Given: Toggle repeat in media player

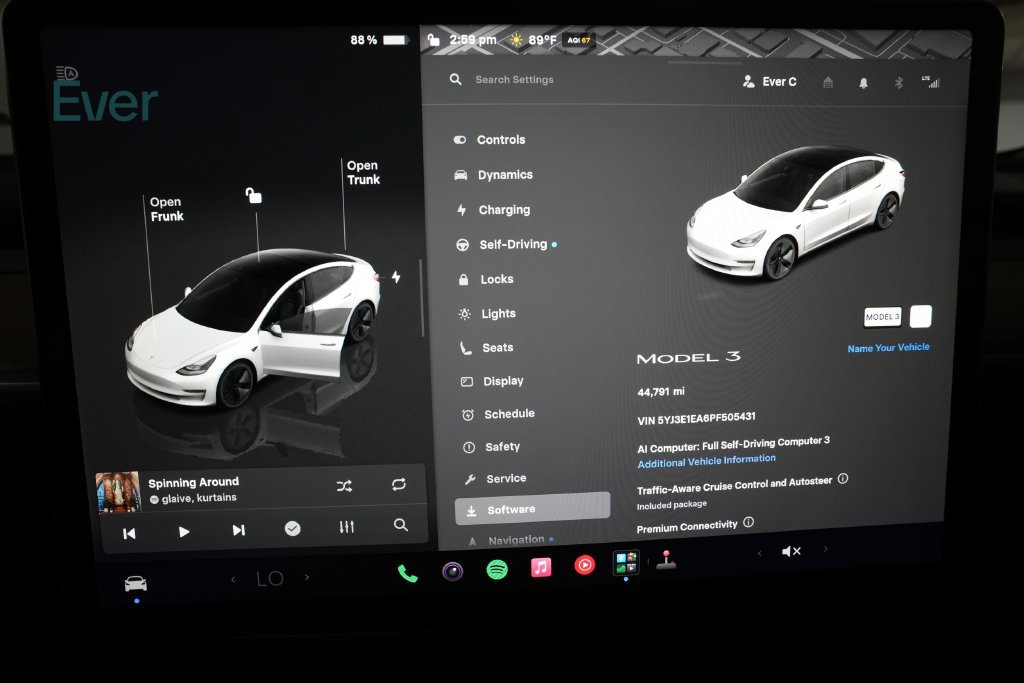Looking at the screenshot, I should pyautogui.click(x=398, y=484).
